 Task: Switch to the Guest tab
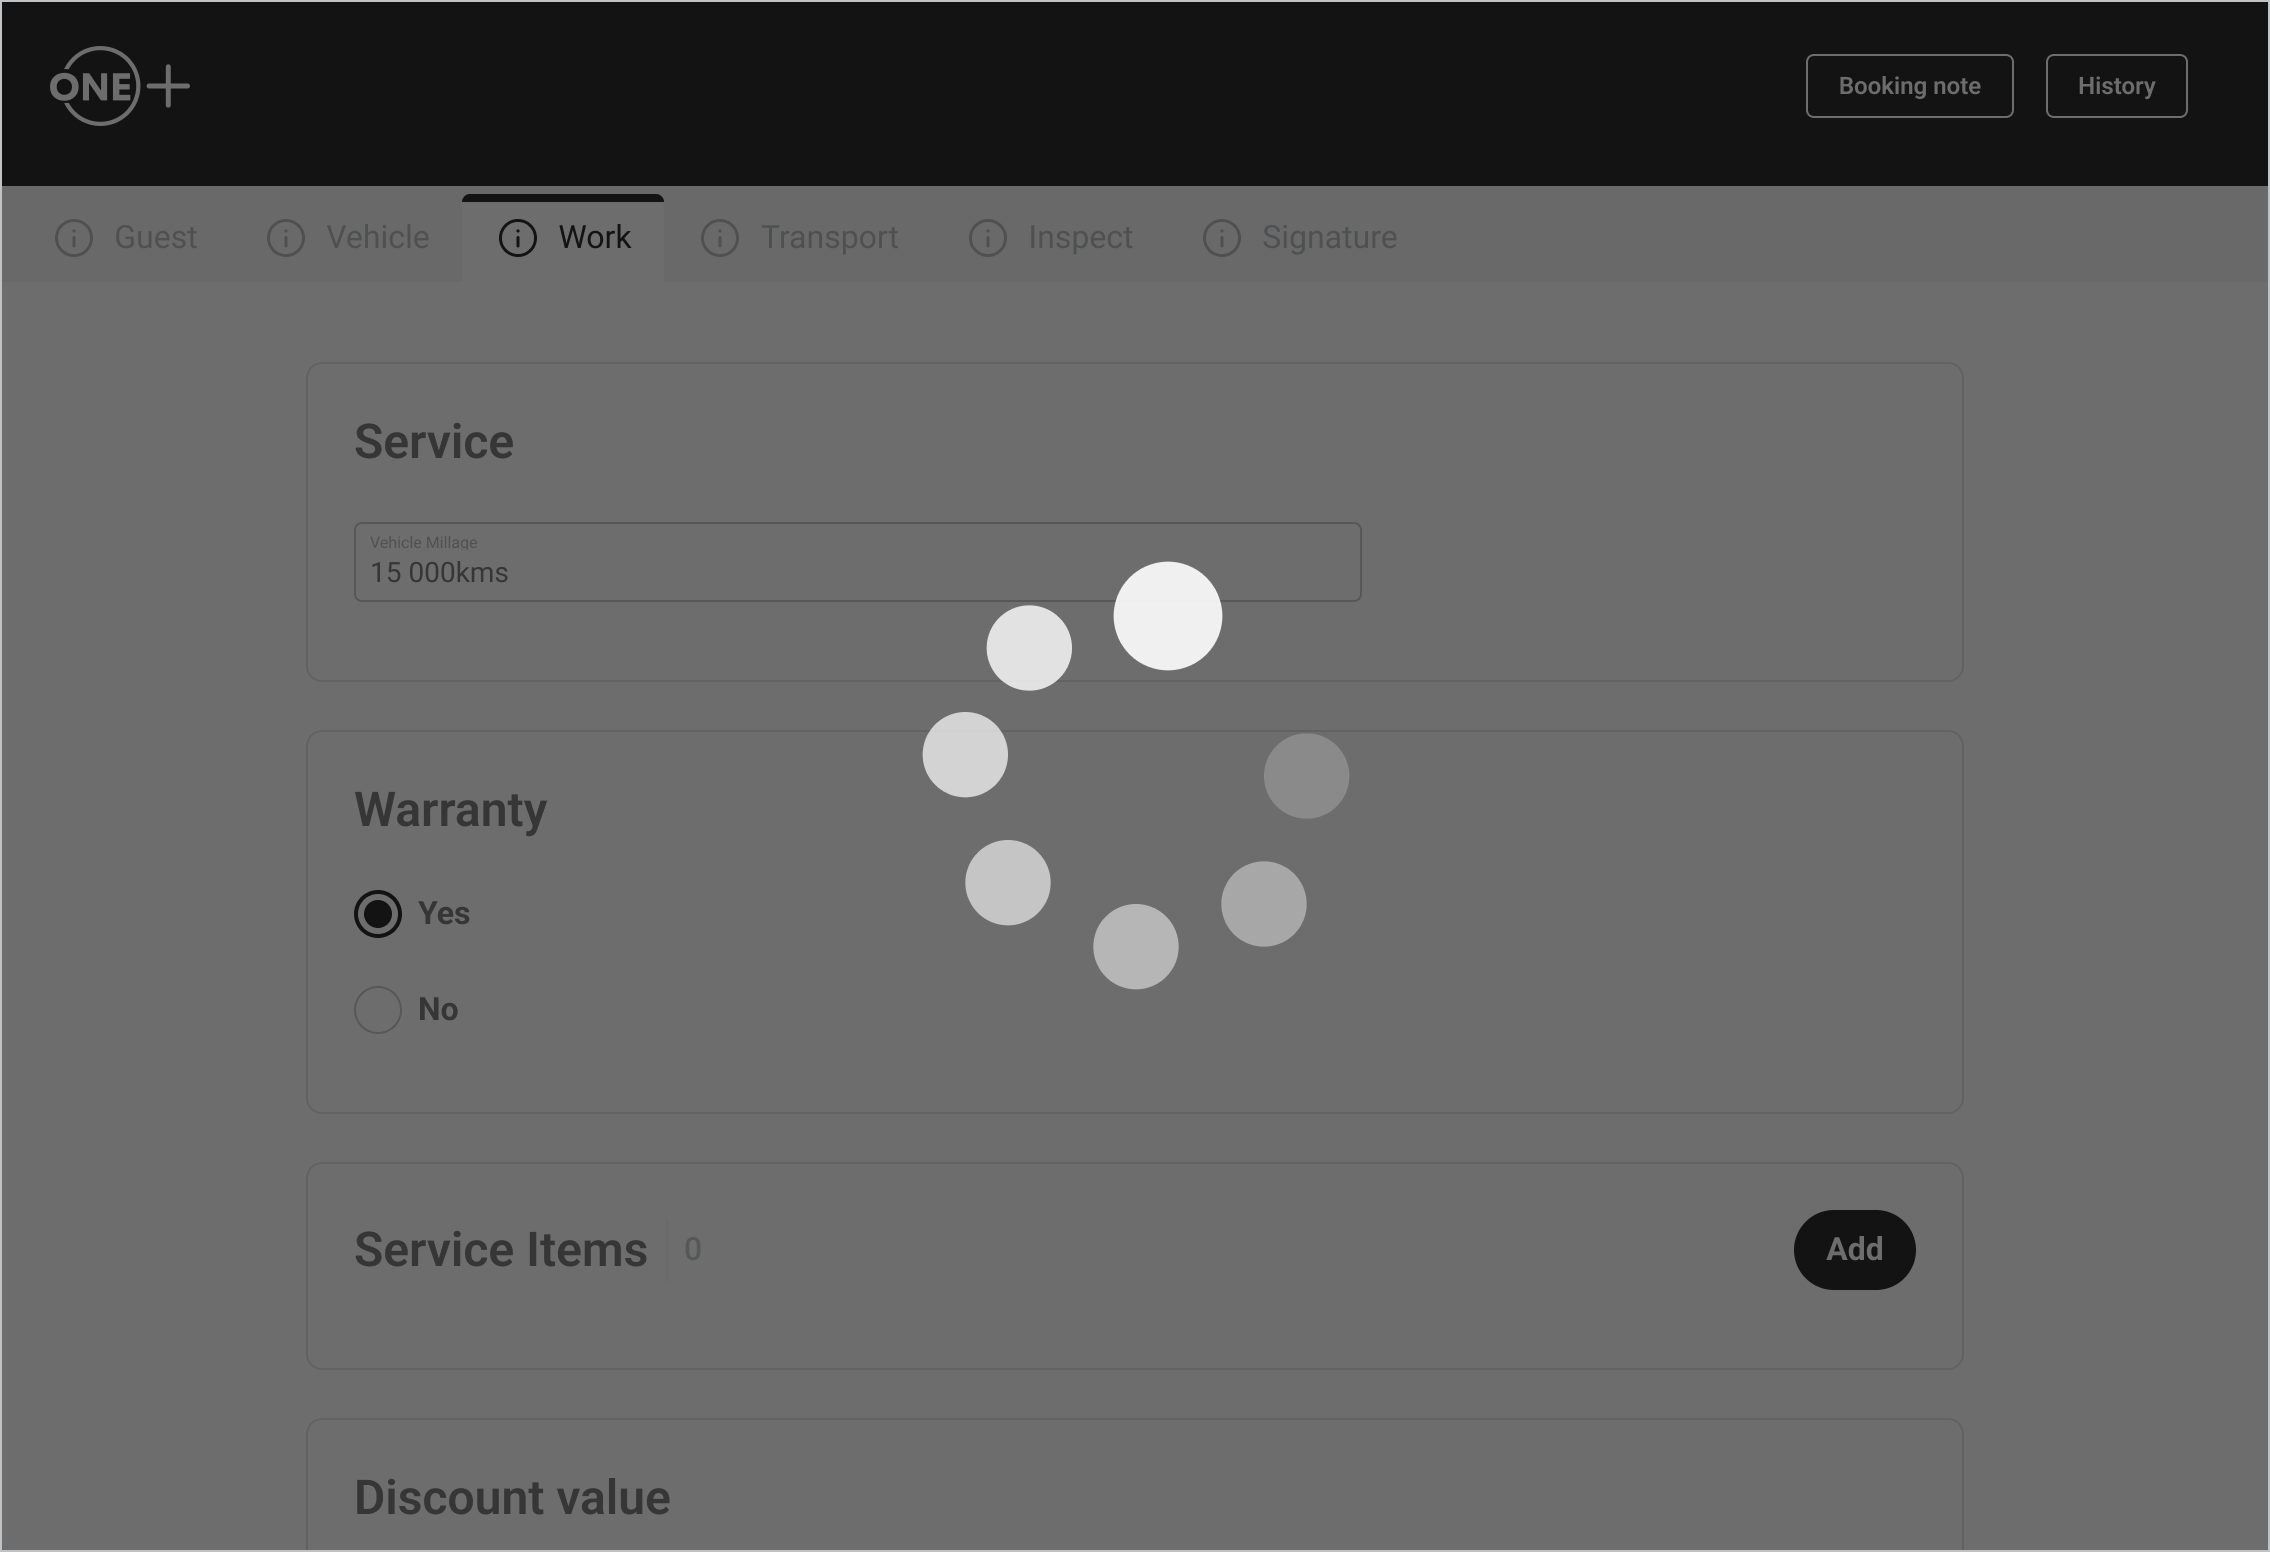click(155, 238)
